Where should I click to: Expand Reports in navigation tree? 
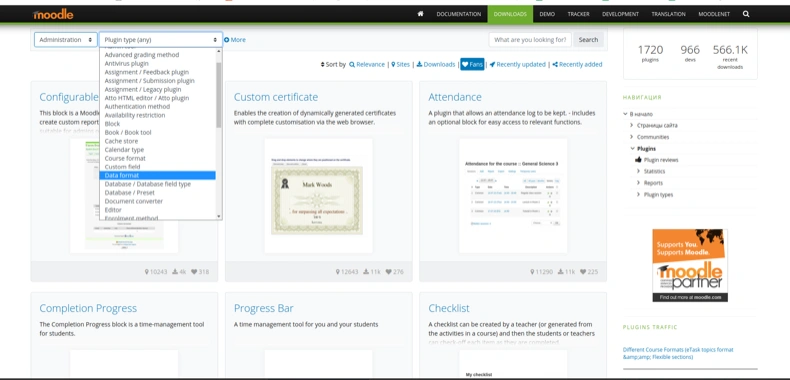pyautogui.click(x=638, y=183)
